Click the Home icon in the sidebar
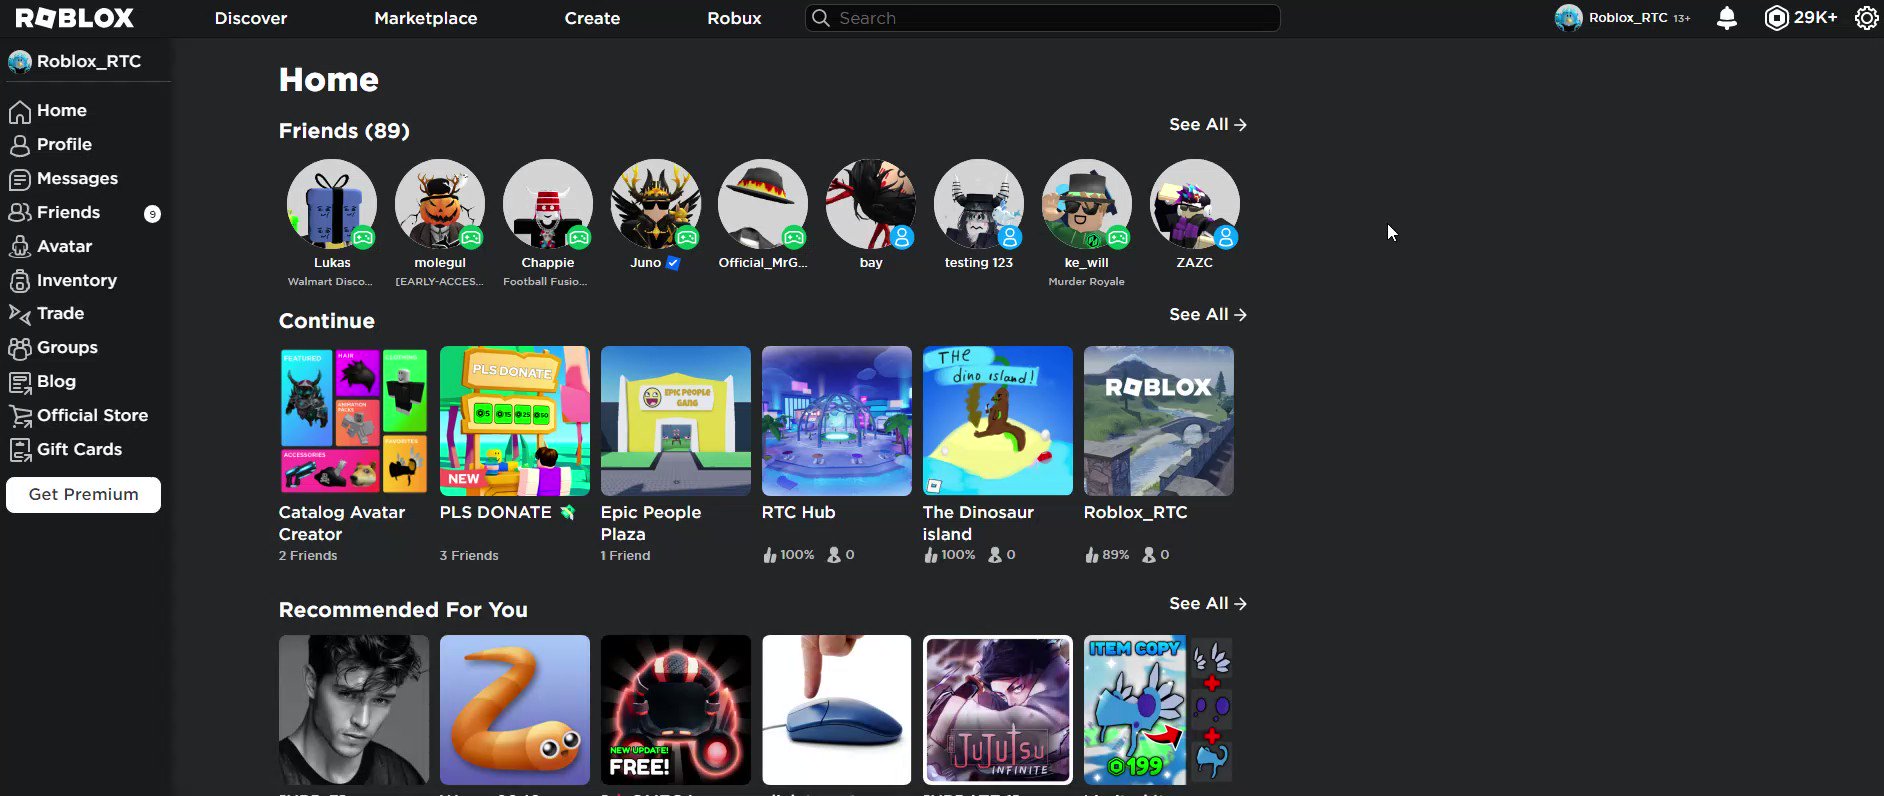The height and width of the screenshot is (796, 1884). [x=20, y=111]
